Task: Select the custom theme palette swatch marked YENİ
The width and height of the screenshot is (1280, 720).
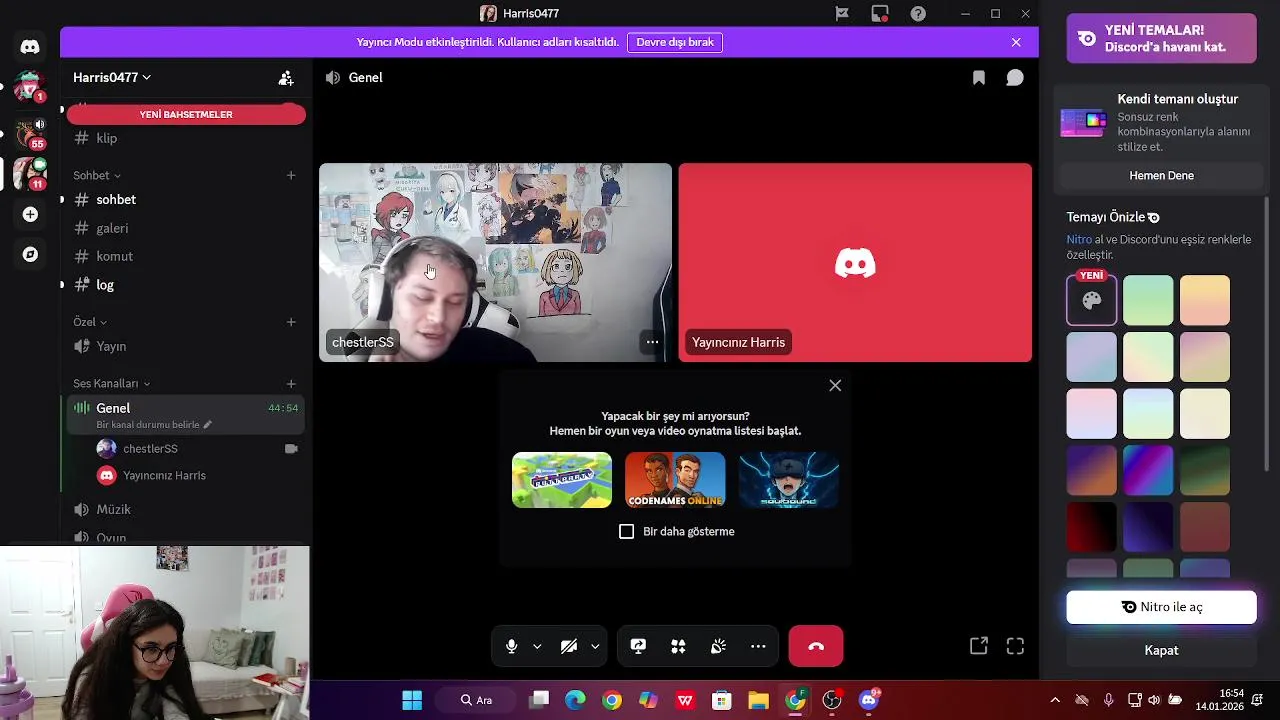Action: 1091,300
